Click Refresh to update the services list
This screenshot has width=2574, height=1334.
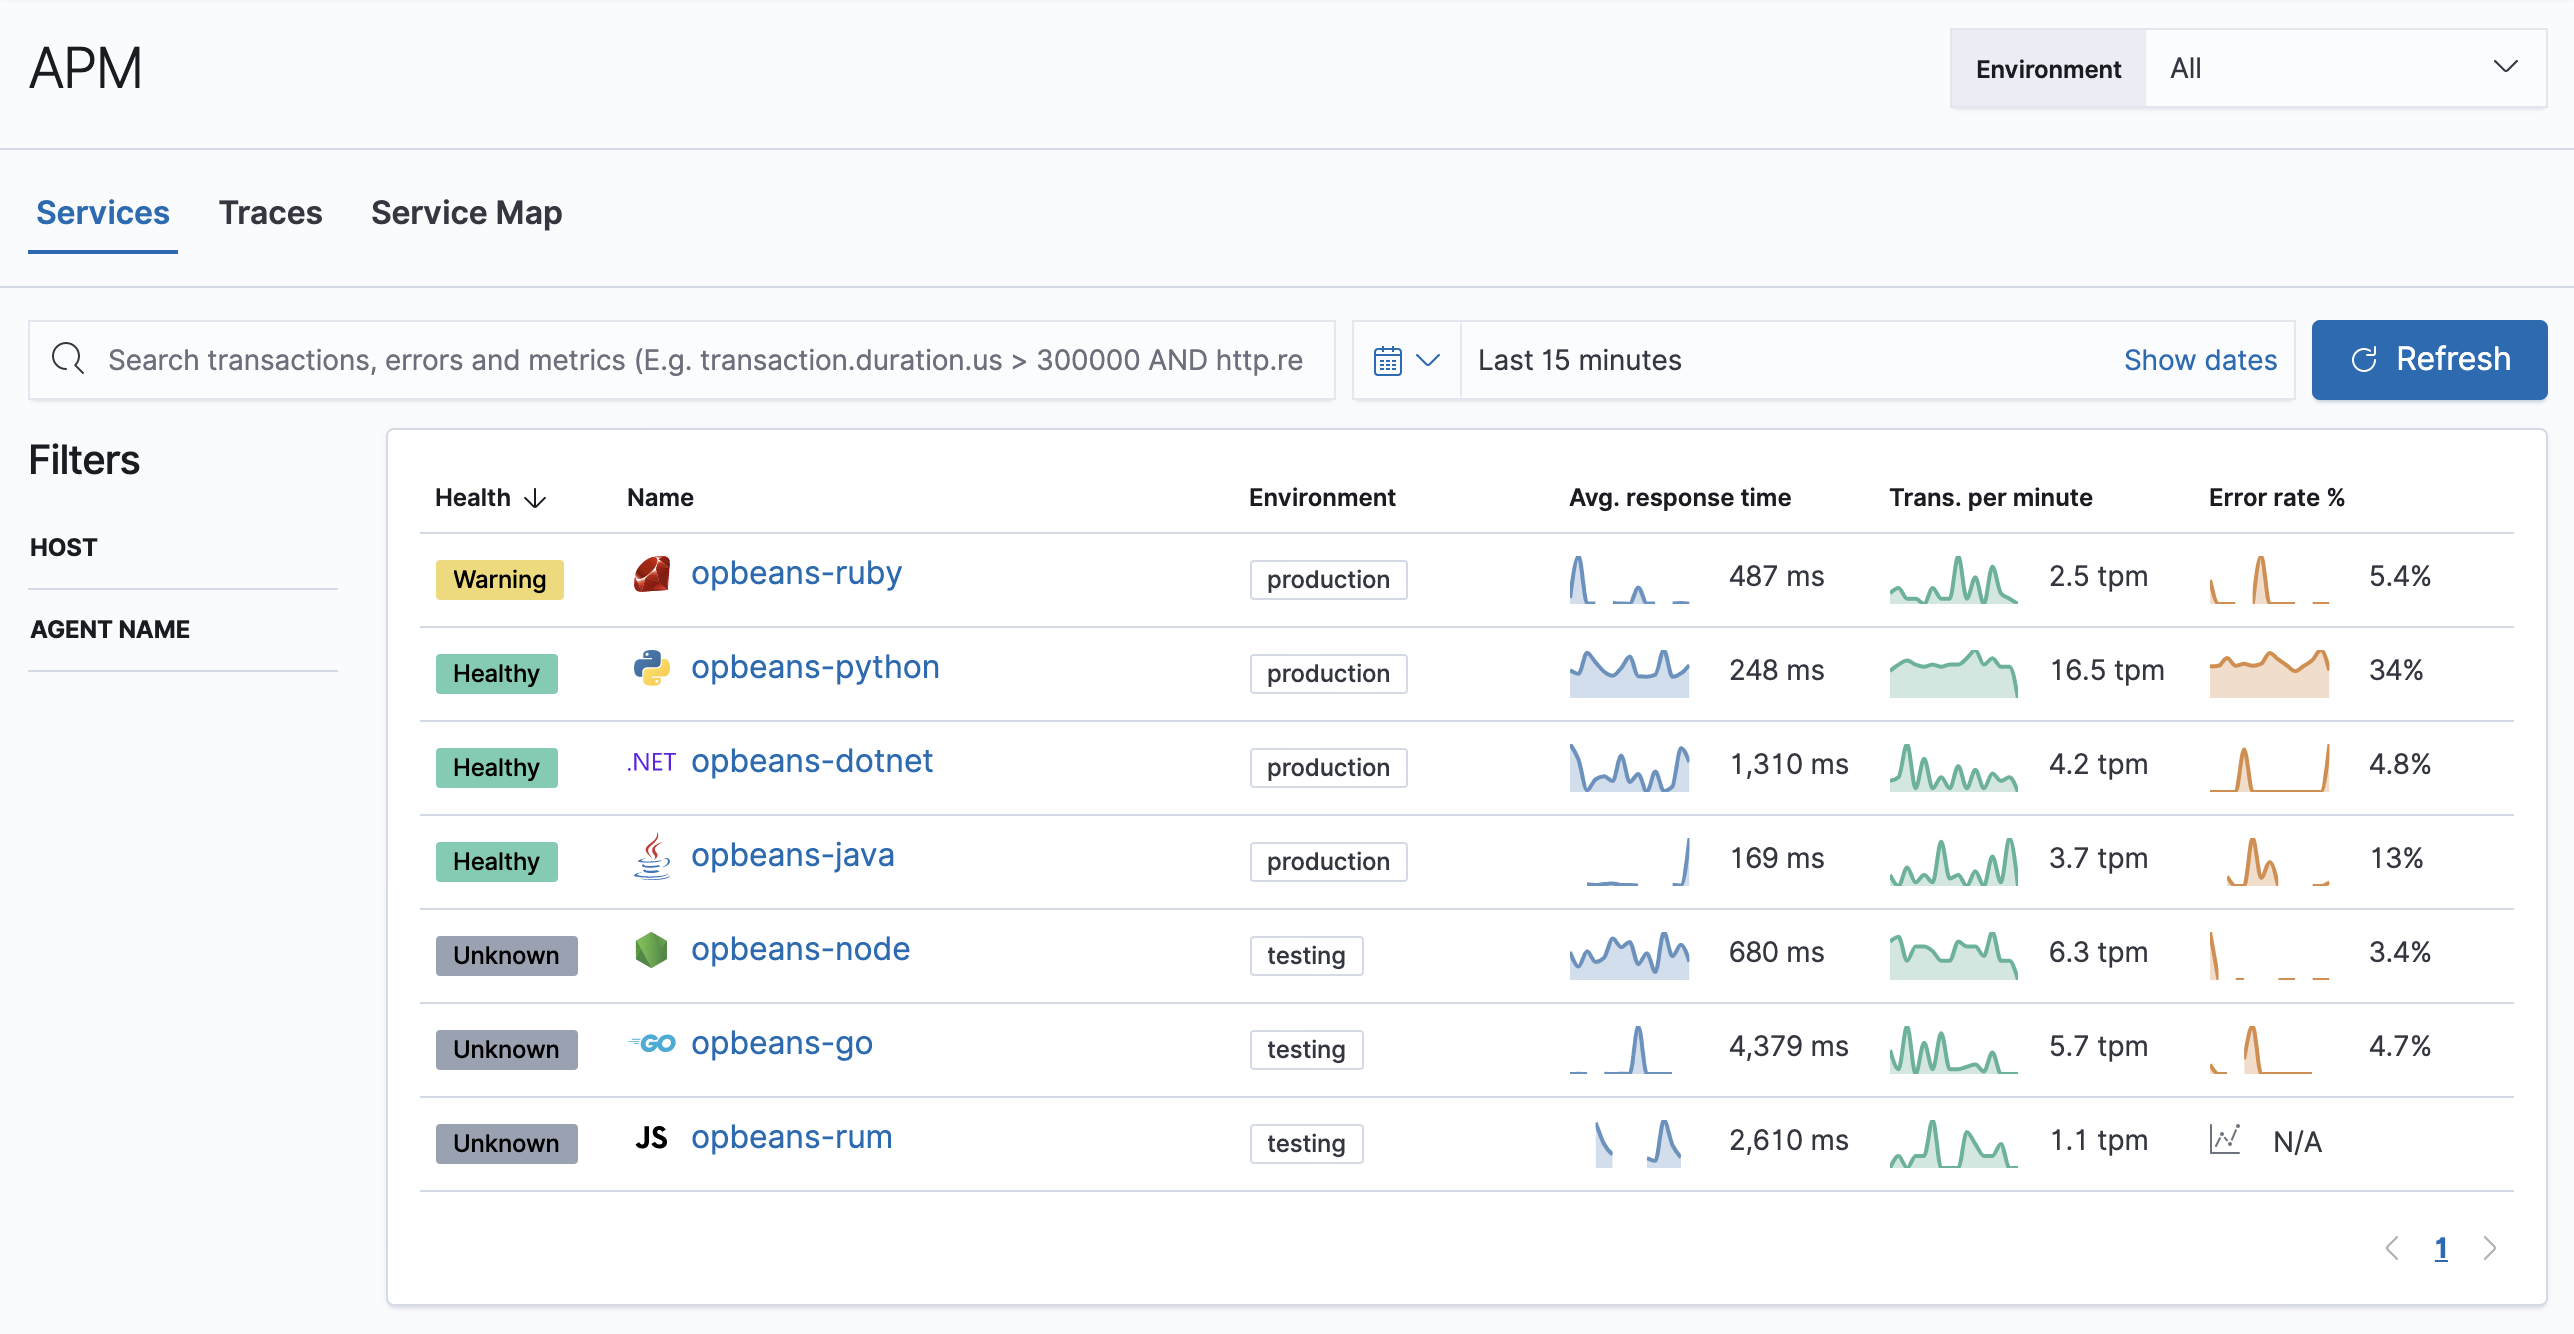(2428, 359)
